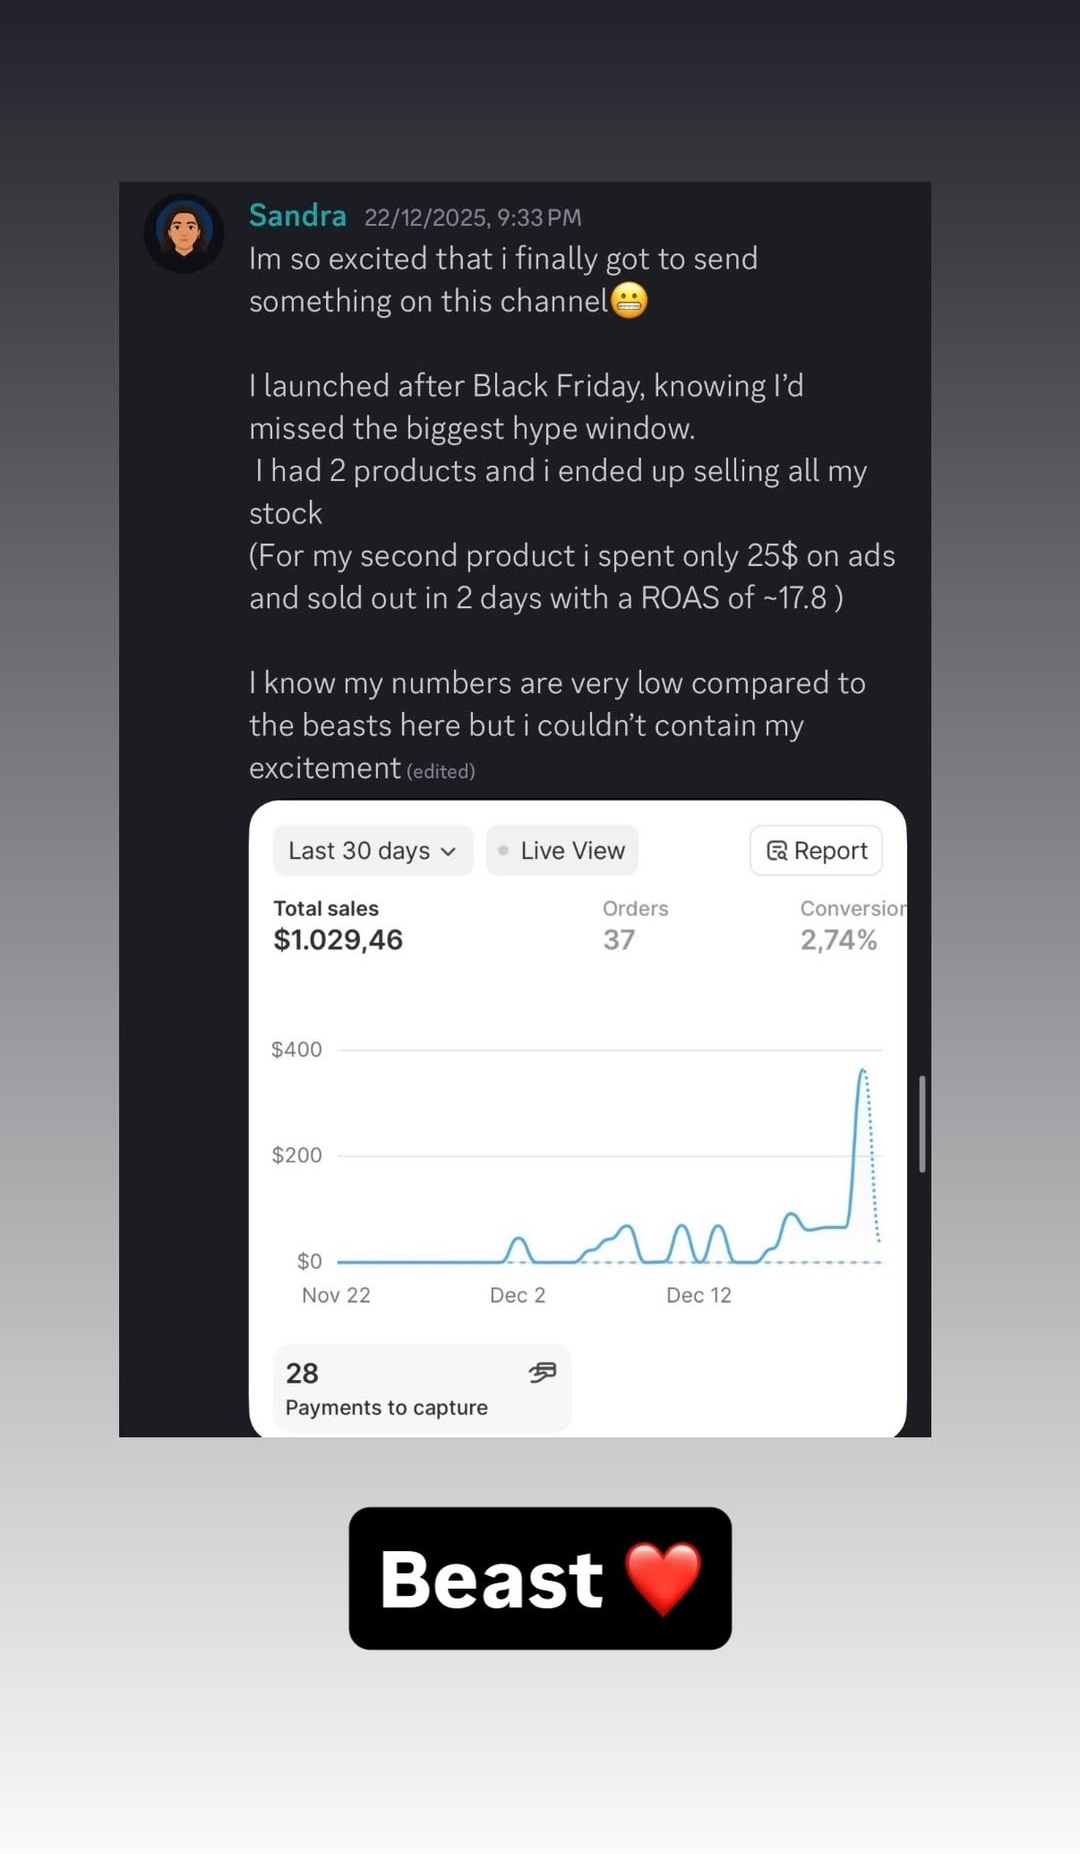Open the Last 30 days dropdown
This screenshot has width=1080, height=1854.
372,851
